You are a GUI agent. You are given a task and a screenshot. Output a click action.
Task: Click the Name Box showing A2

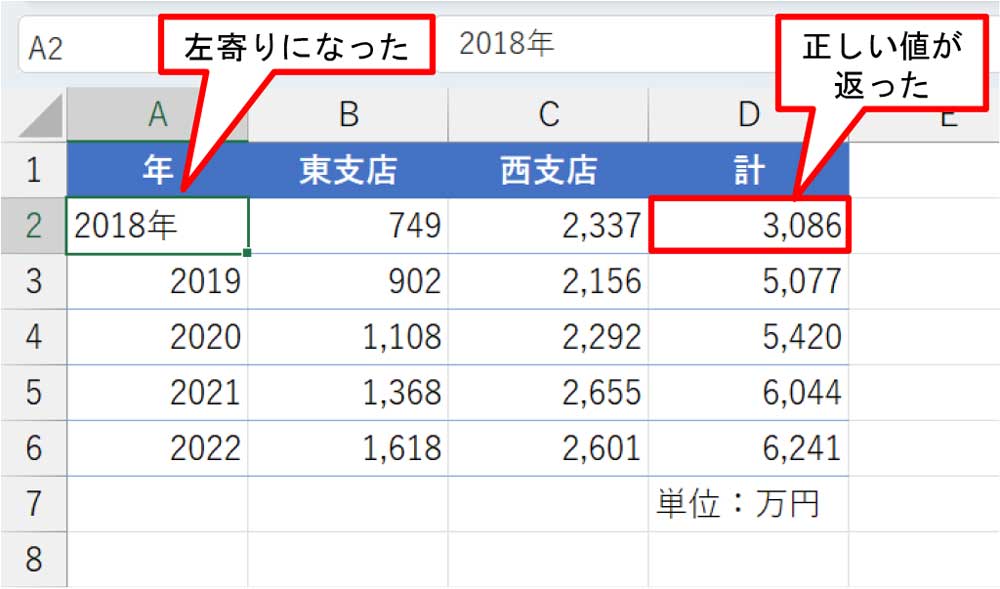(80, 47)
